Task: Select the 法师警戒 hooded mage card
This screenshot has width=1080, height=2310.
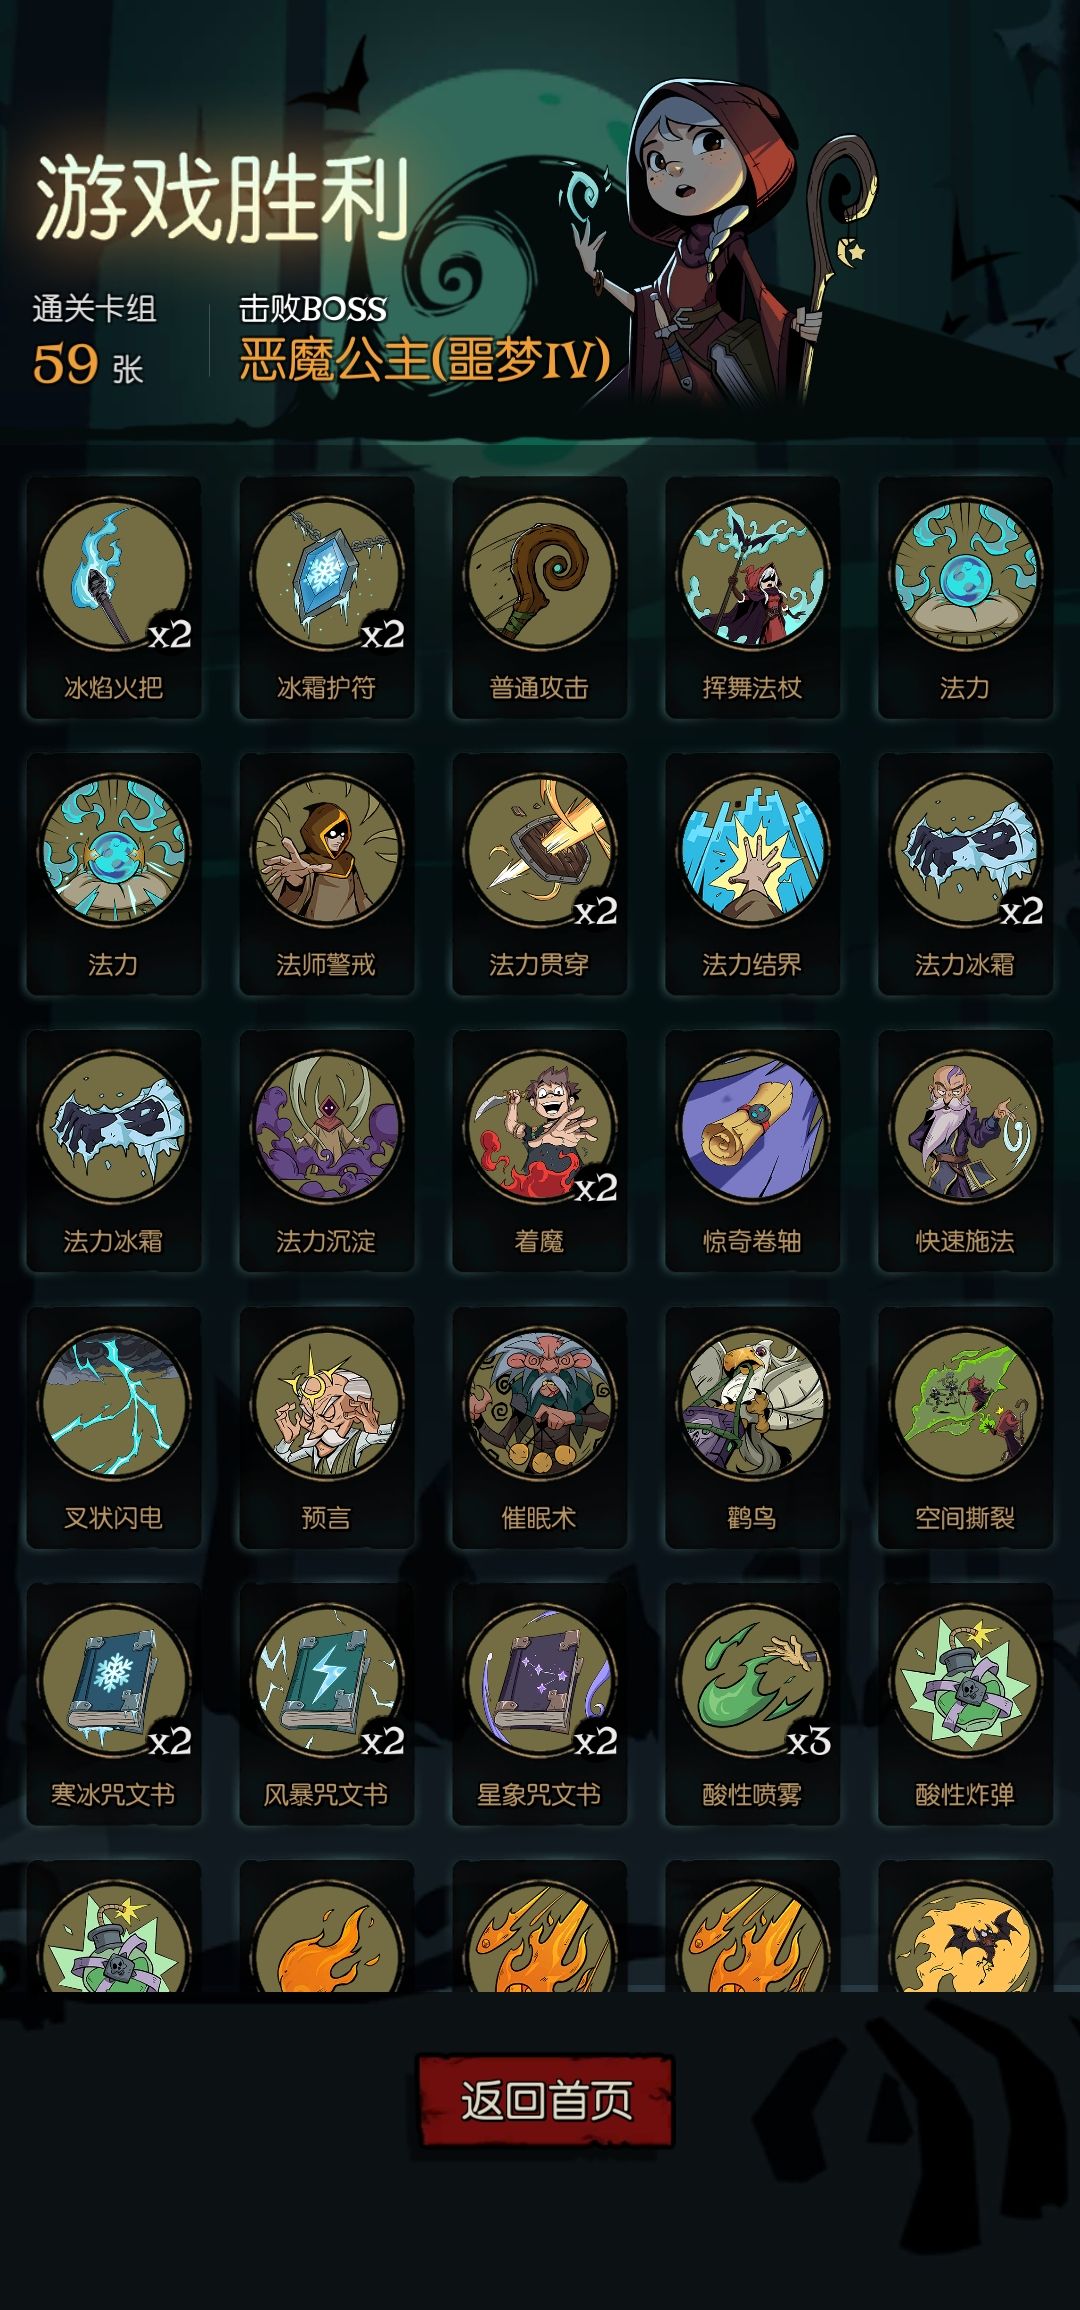Action: (x=327, y=874)
